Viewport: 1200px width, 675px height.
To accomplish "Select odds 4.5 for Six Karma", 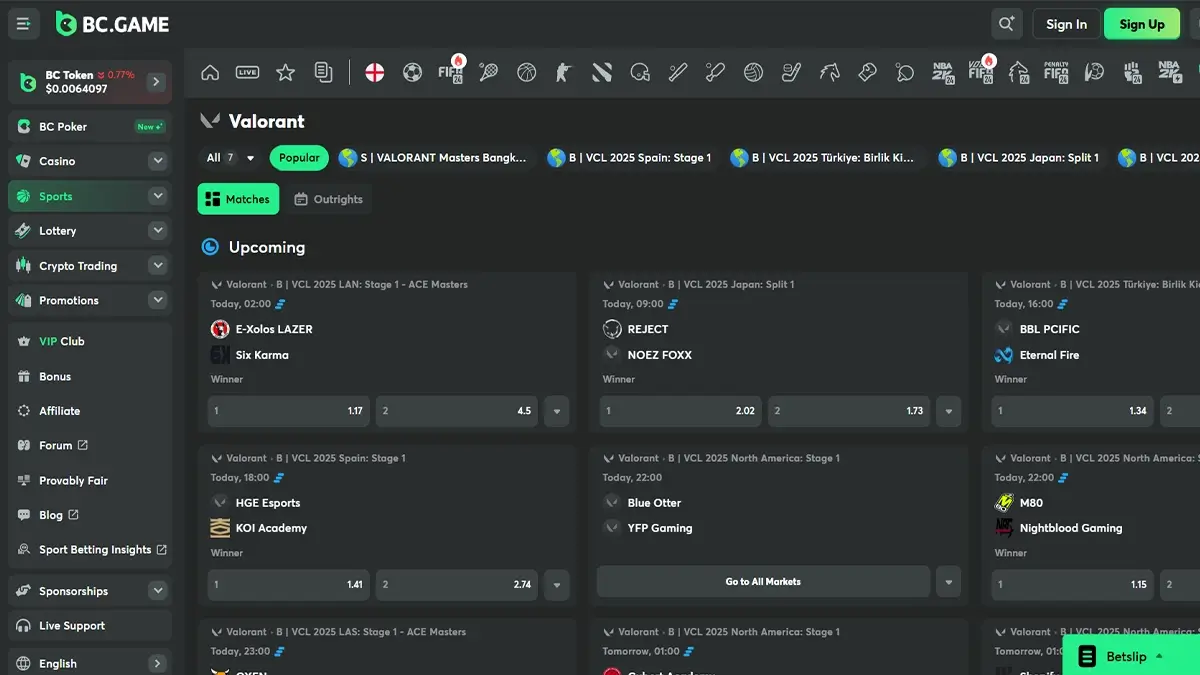I will 456,411.
